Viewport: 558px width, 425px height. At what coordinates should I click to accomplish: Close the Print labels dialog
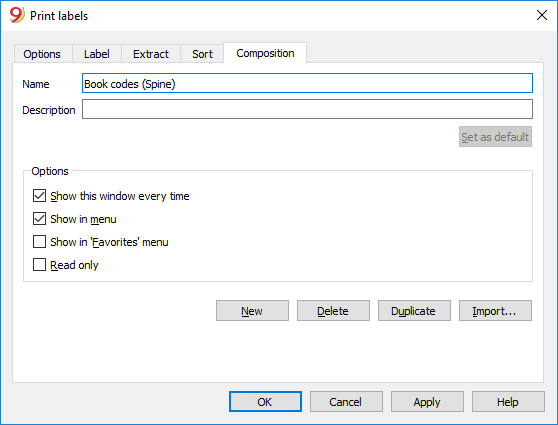(x=542, y=15)
